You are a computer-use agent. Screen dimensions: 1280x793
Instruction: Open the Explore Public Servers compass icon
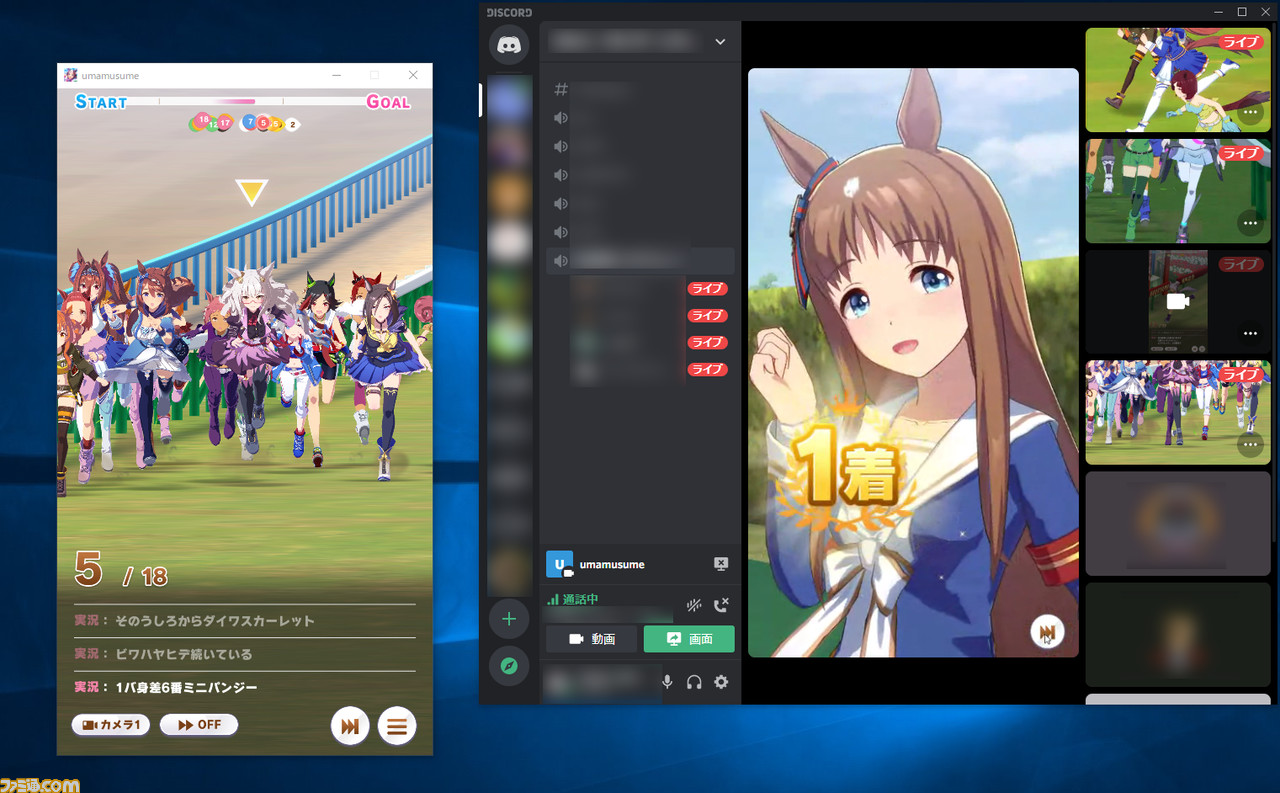[509, 666]
